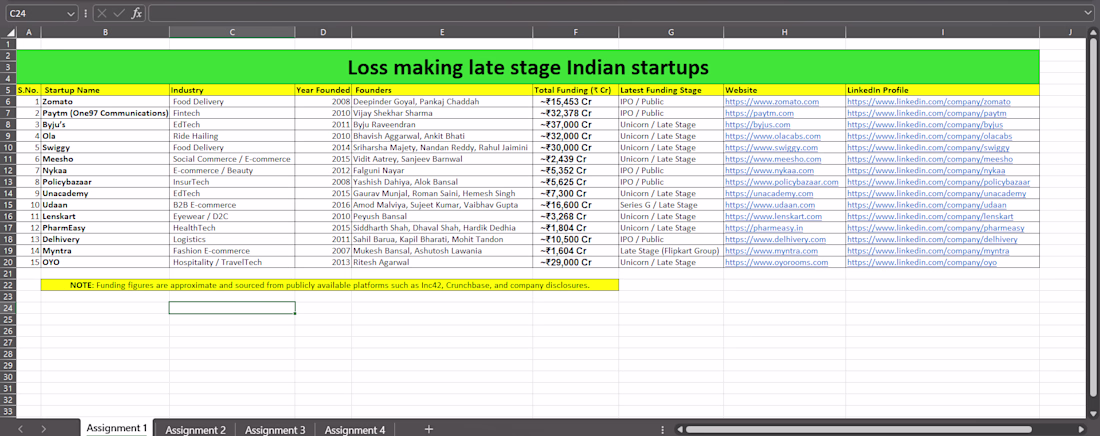Select the ~₹1,604 Cr funding cell
The height and width of the screenshot is (436, 1100).
(575, 251)
